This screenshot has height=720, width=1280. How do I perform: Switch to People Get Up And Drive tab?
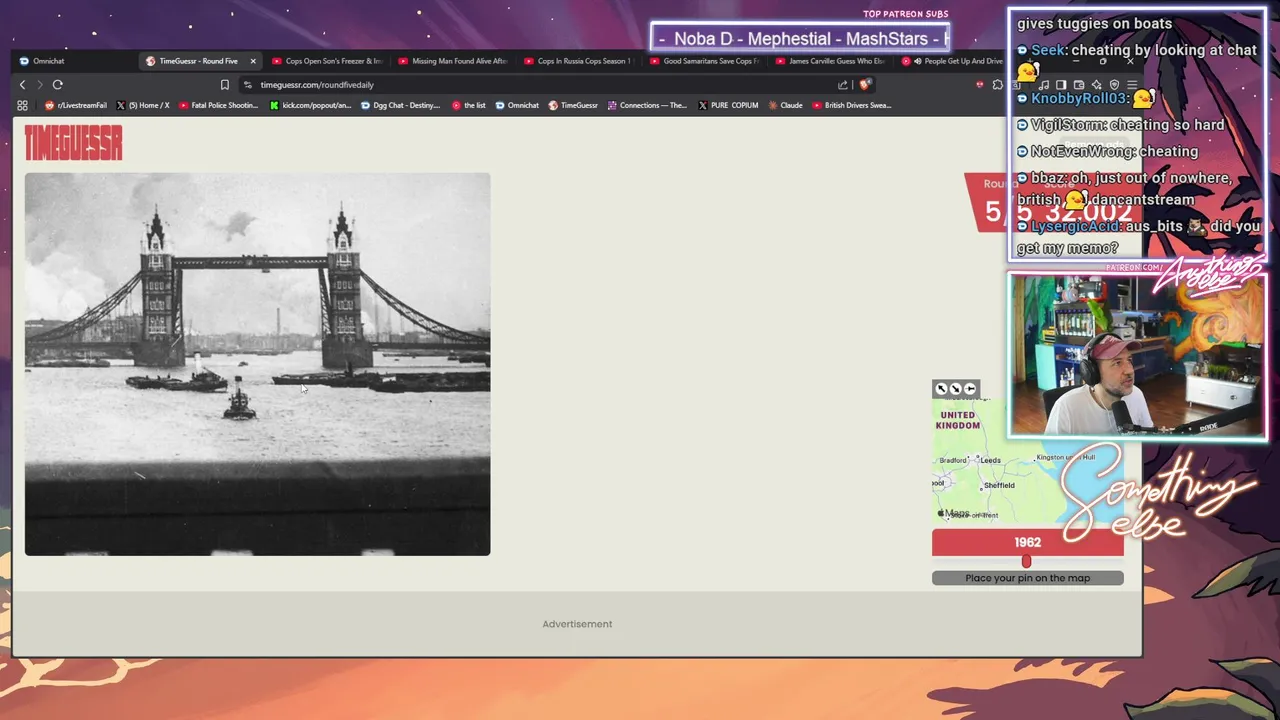952,61
